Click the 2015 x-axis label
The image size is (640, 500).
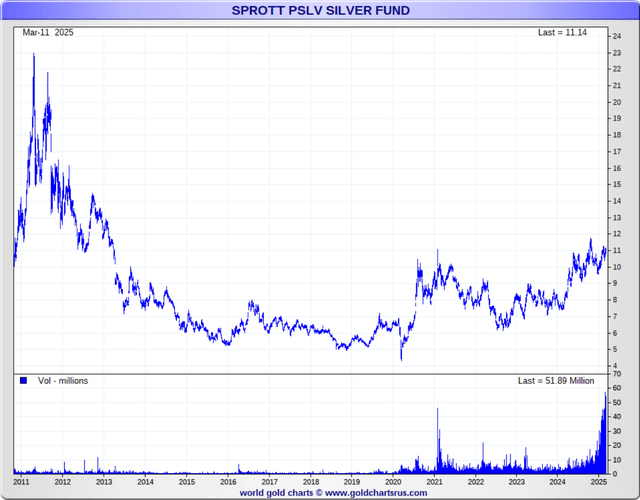point(187,482)
